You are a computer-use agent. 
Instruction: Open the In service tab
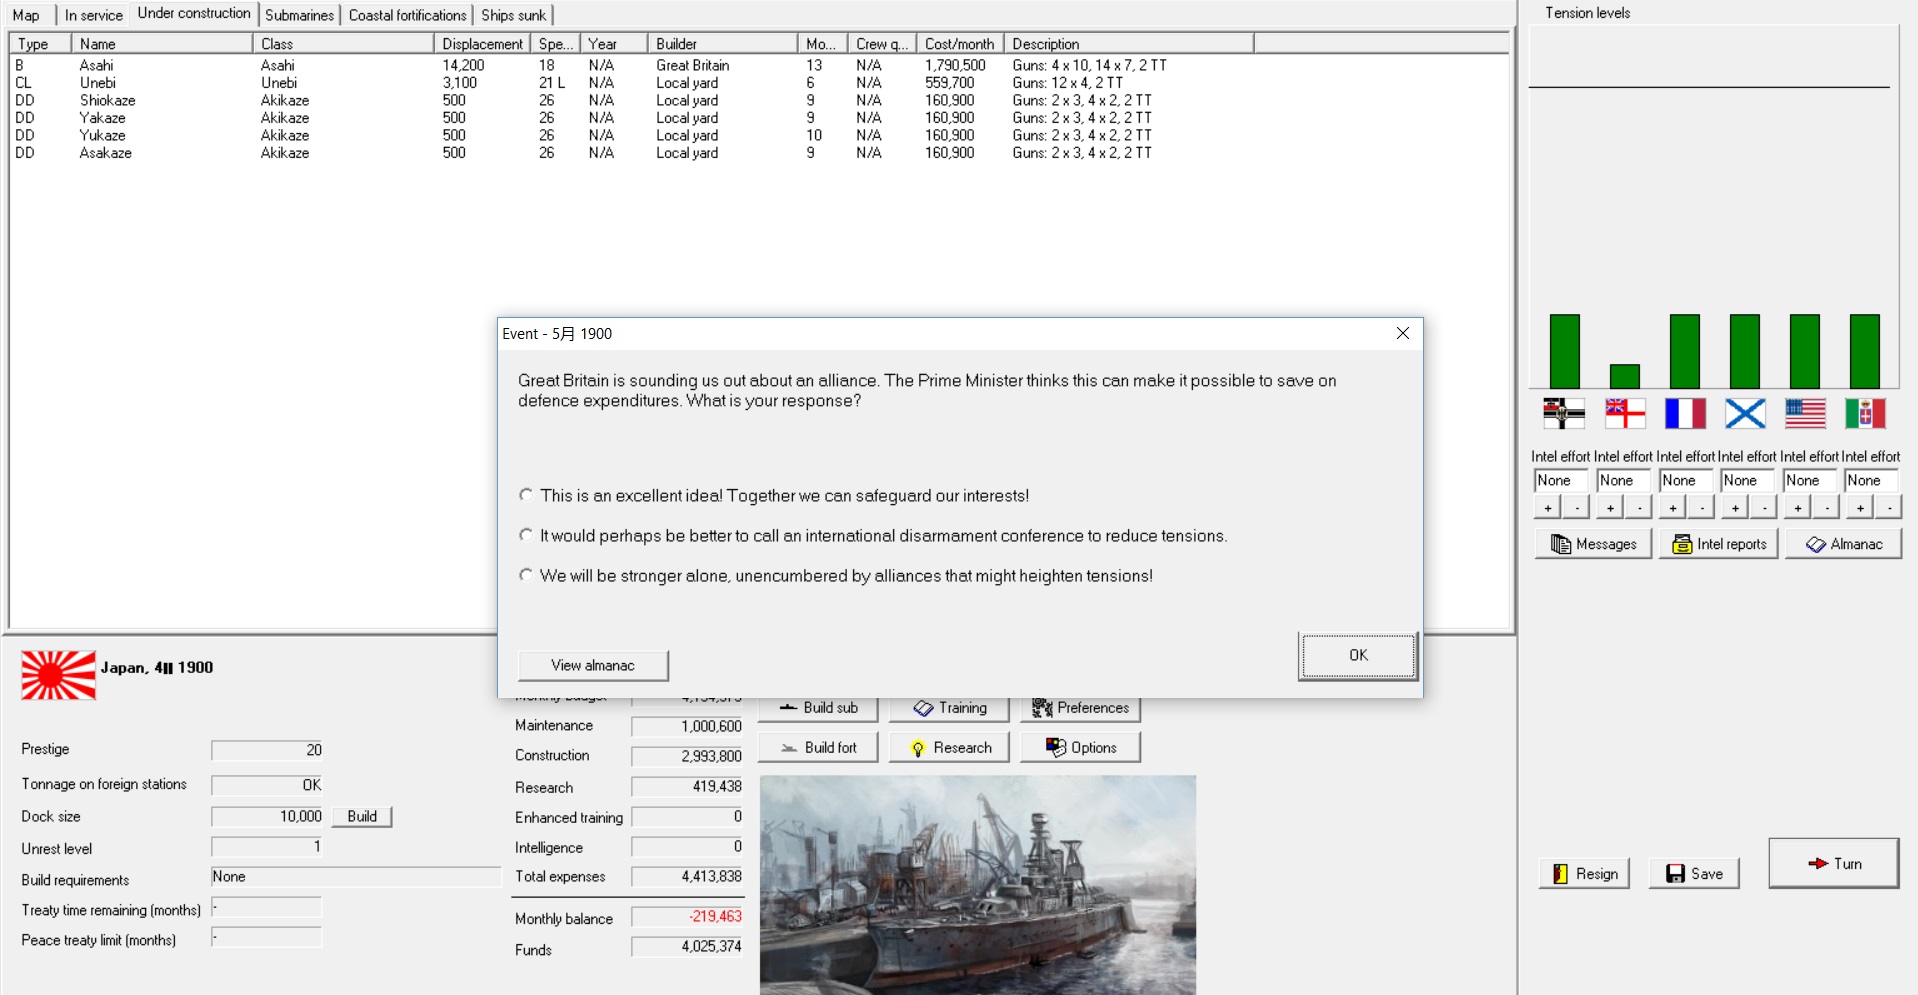(94, 15)
